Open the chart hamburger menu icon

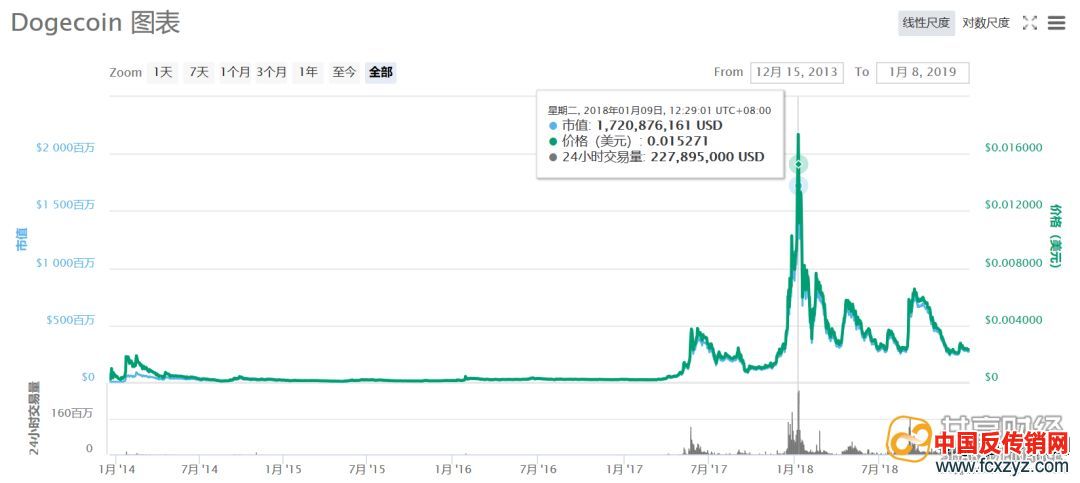coord(1056,23)
